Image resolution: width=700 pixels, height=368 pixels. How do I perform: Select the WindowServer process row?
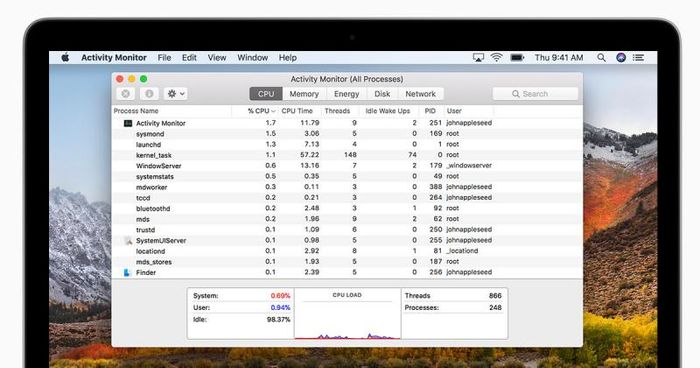pos(347,166)
